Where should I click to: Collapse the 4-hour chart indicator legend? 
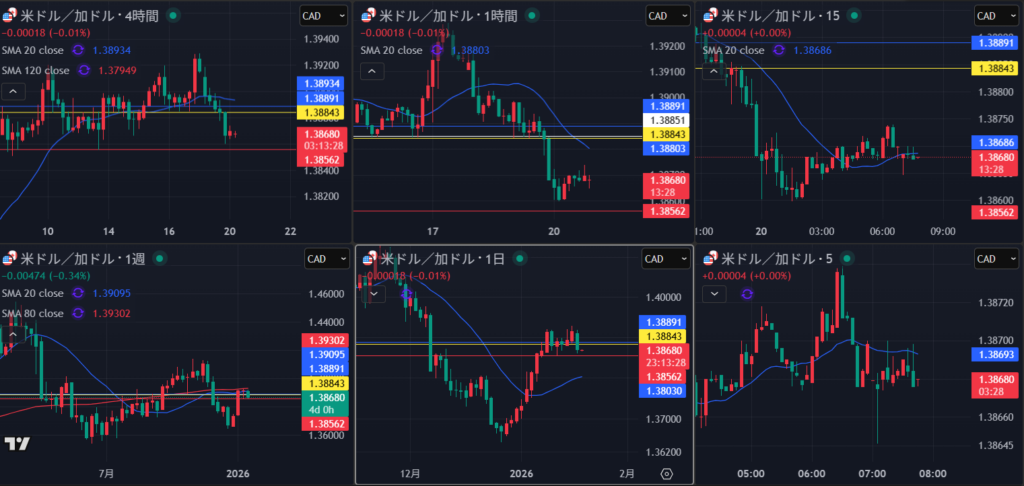pyautogui.click(x=14, y=91)
